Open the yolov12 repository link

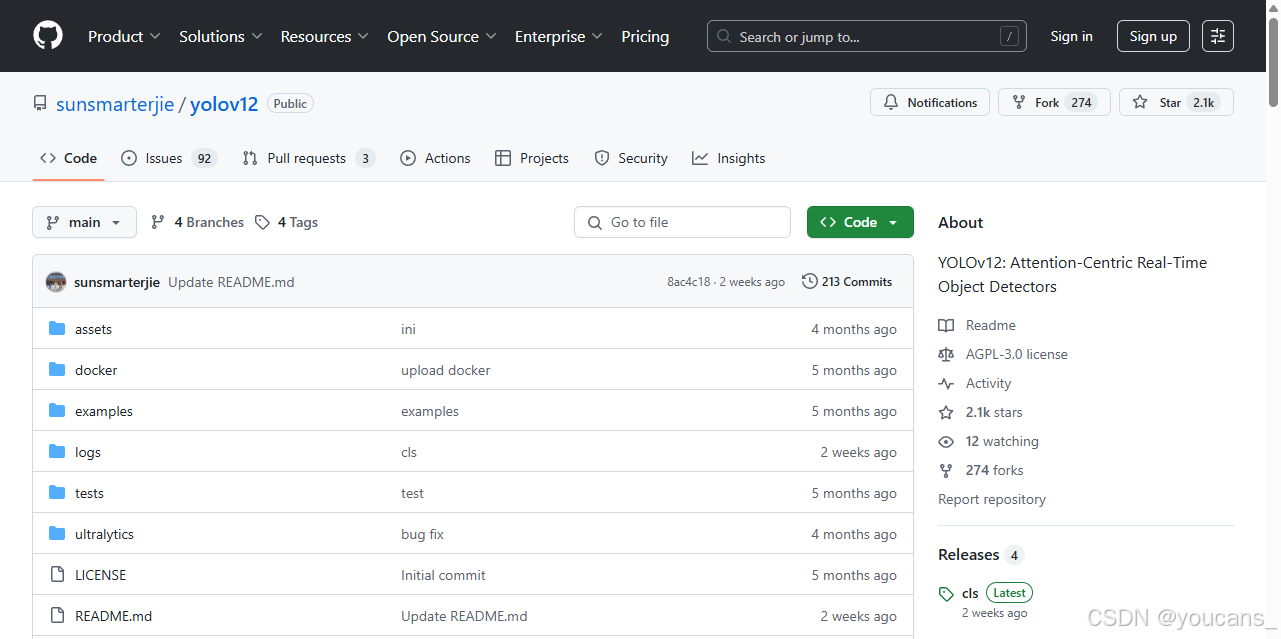(x=224, y=104)
